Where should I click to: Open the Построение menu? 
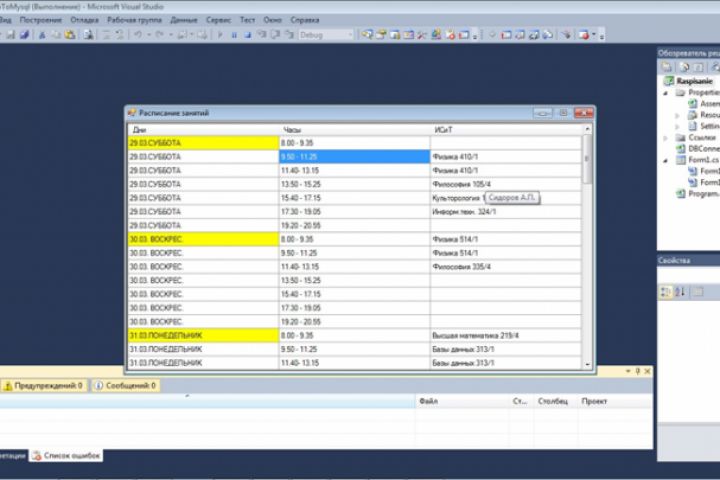(40, 20)
